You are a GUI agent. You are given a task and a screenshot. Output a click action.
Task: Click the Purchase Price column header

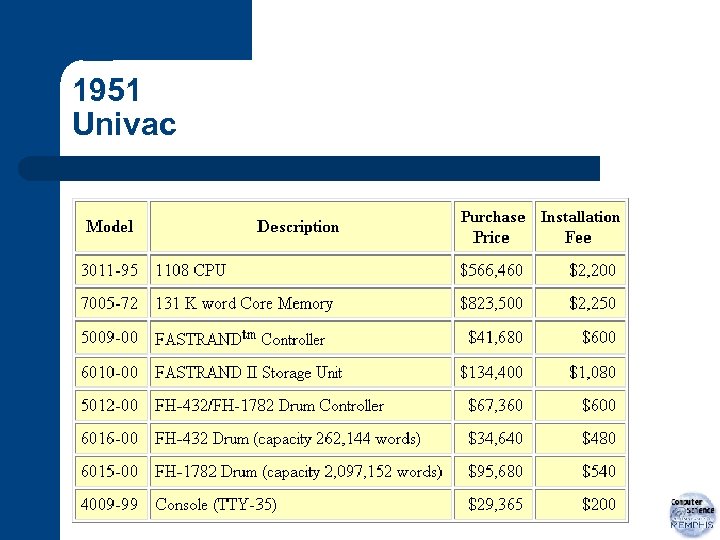492,227
